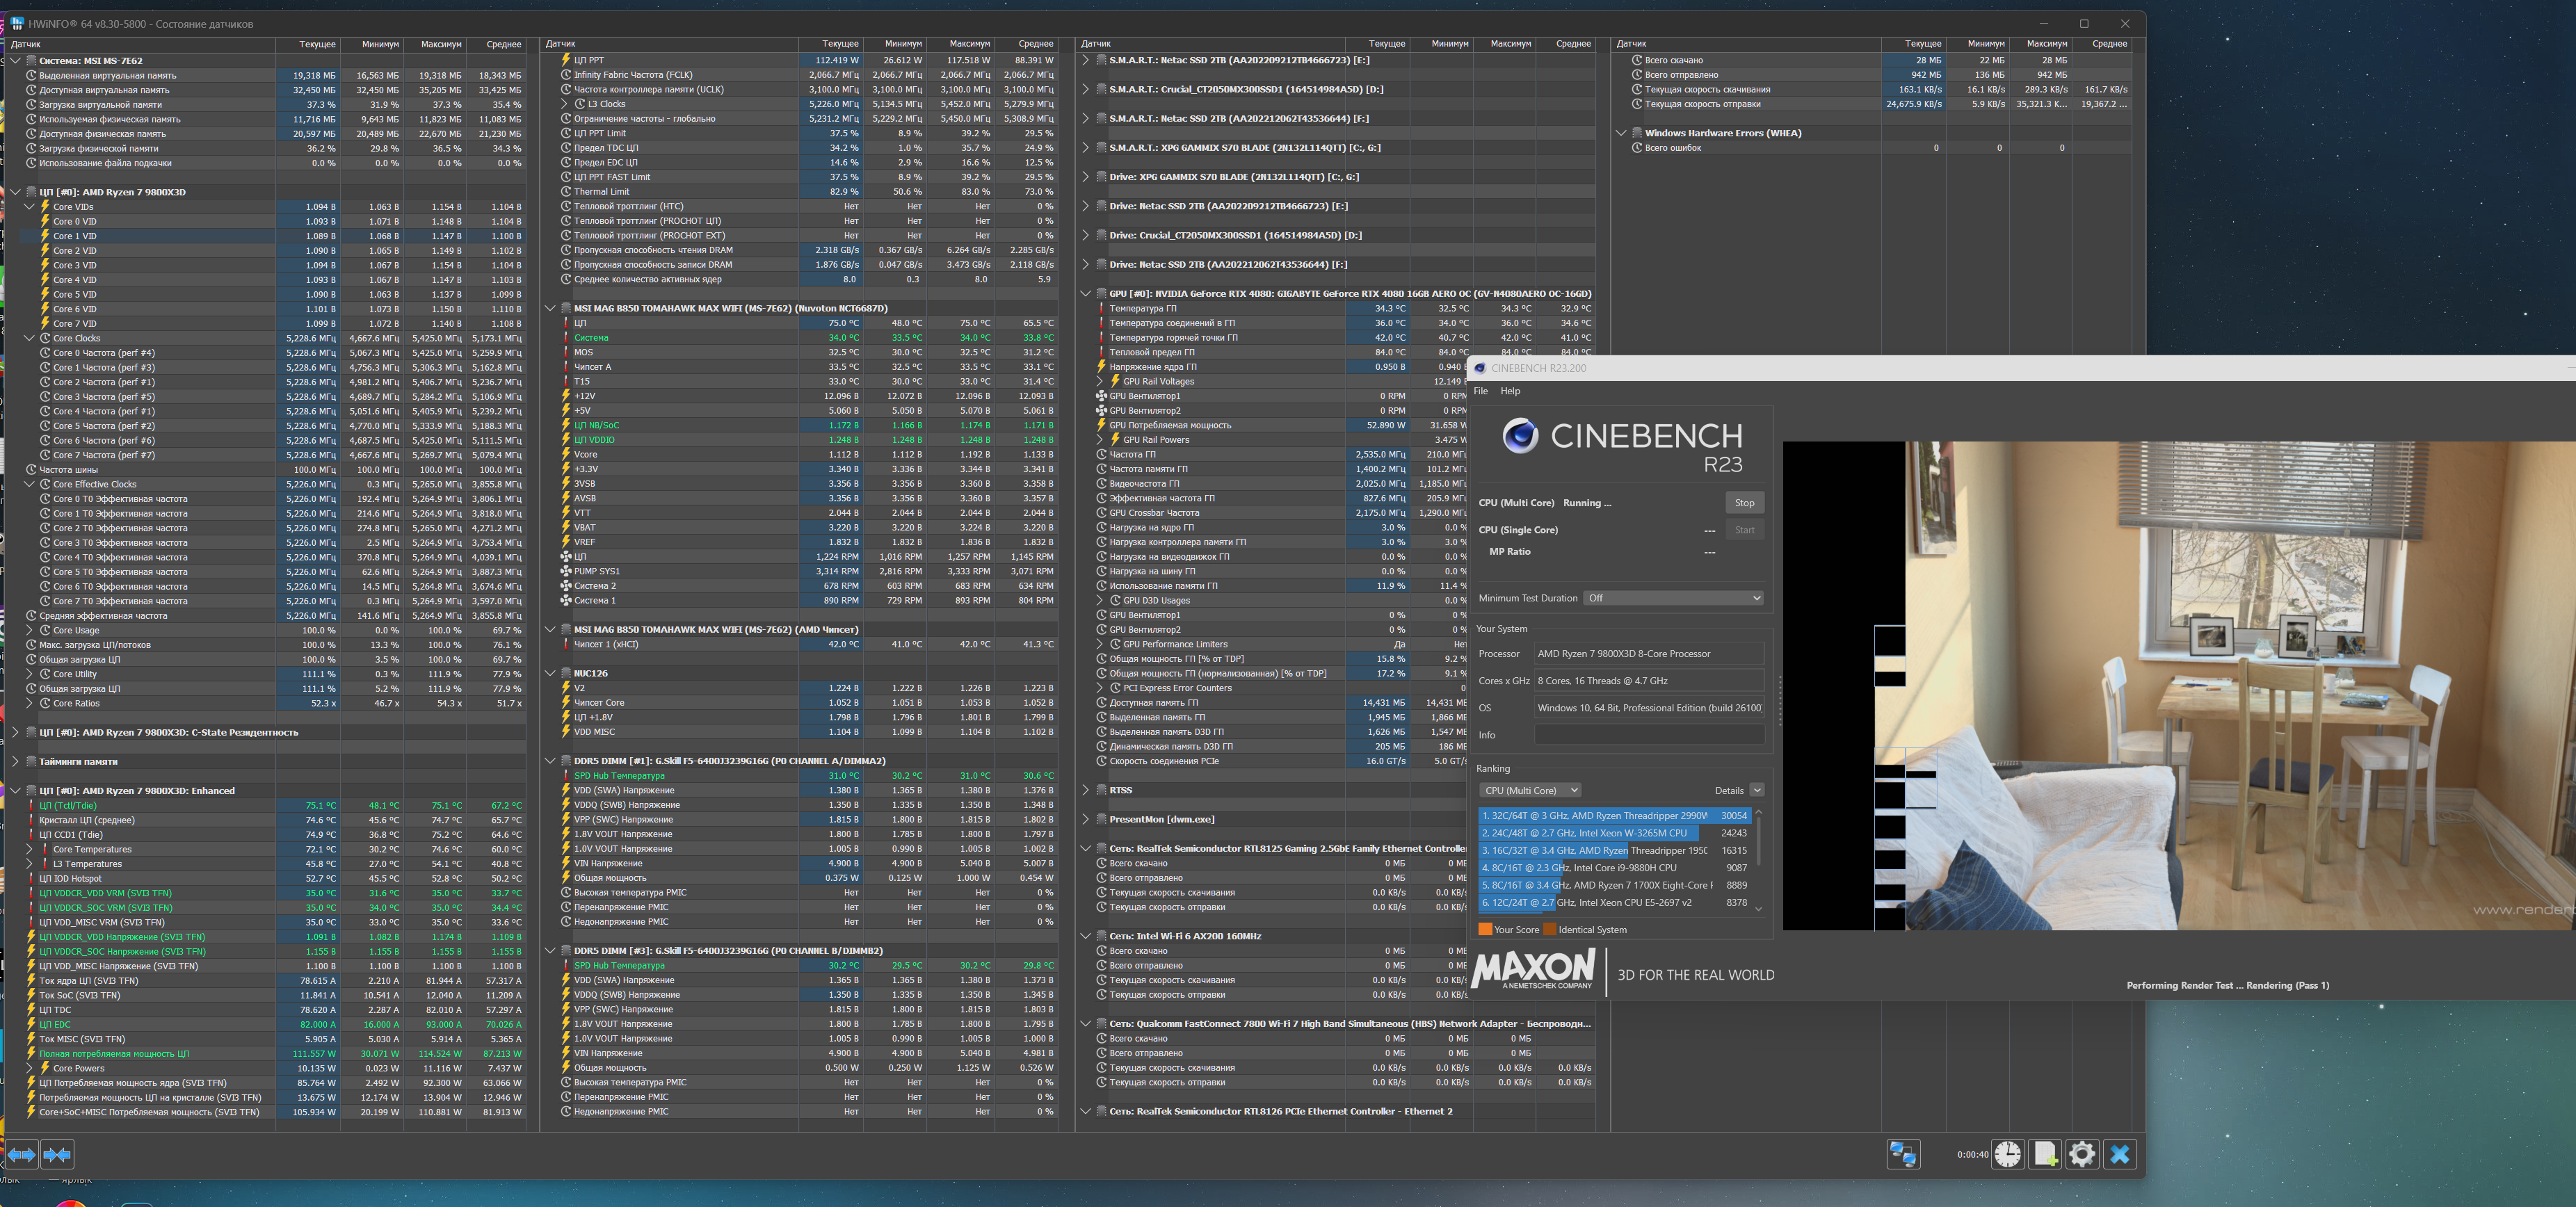
Task: Collapse Windows Hardware Errors (WHEA) group
Action: pos(1621,133)
